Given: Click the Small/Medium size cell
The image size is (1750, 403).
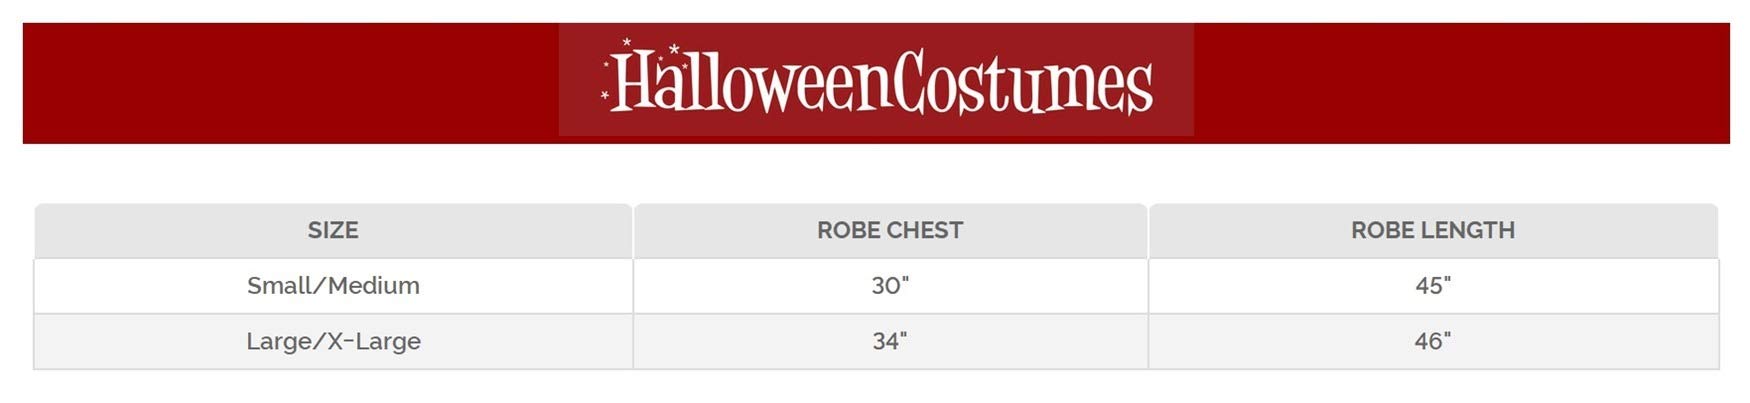Looking at the screenshot, I should point(333,286).
